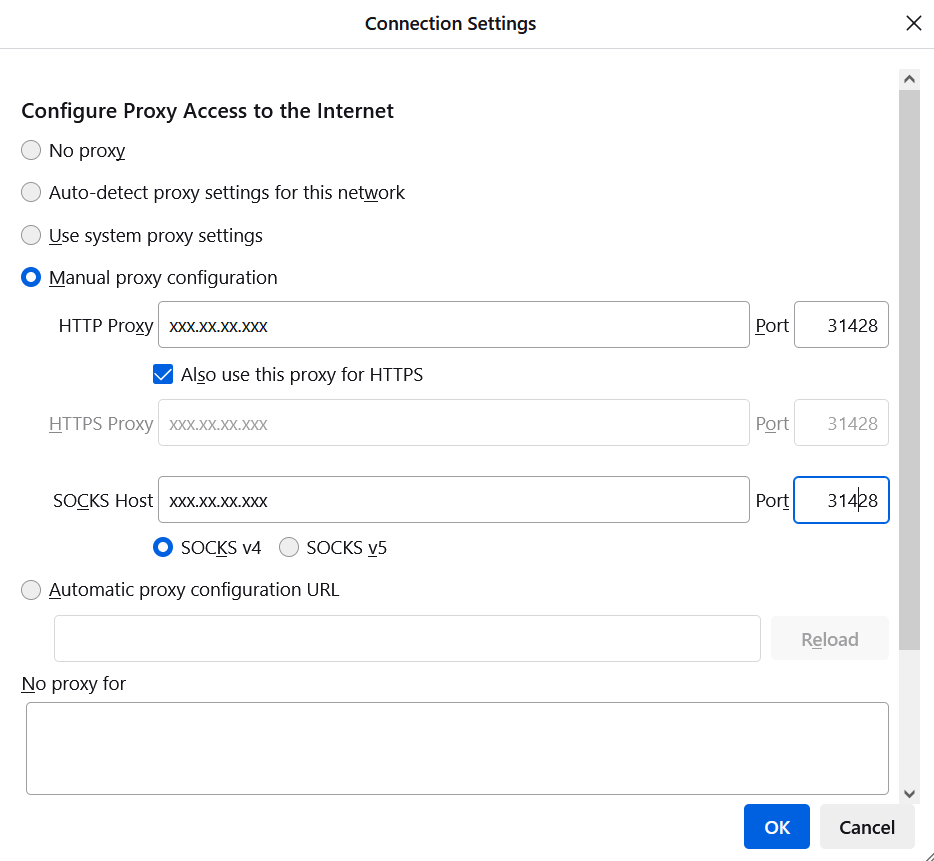The height and width of the screenshot is (861, 934).
Task: Dismiss the dialog with Cancel
Action: 867,827
